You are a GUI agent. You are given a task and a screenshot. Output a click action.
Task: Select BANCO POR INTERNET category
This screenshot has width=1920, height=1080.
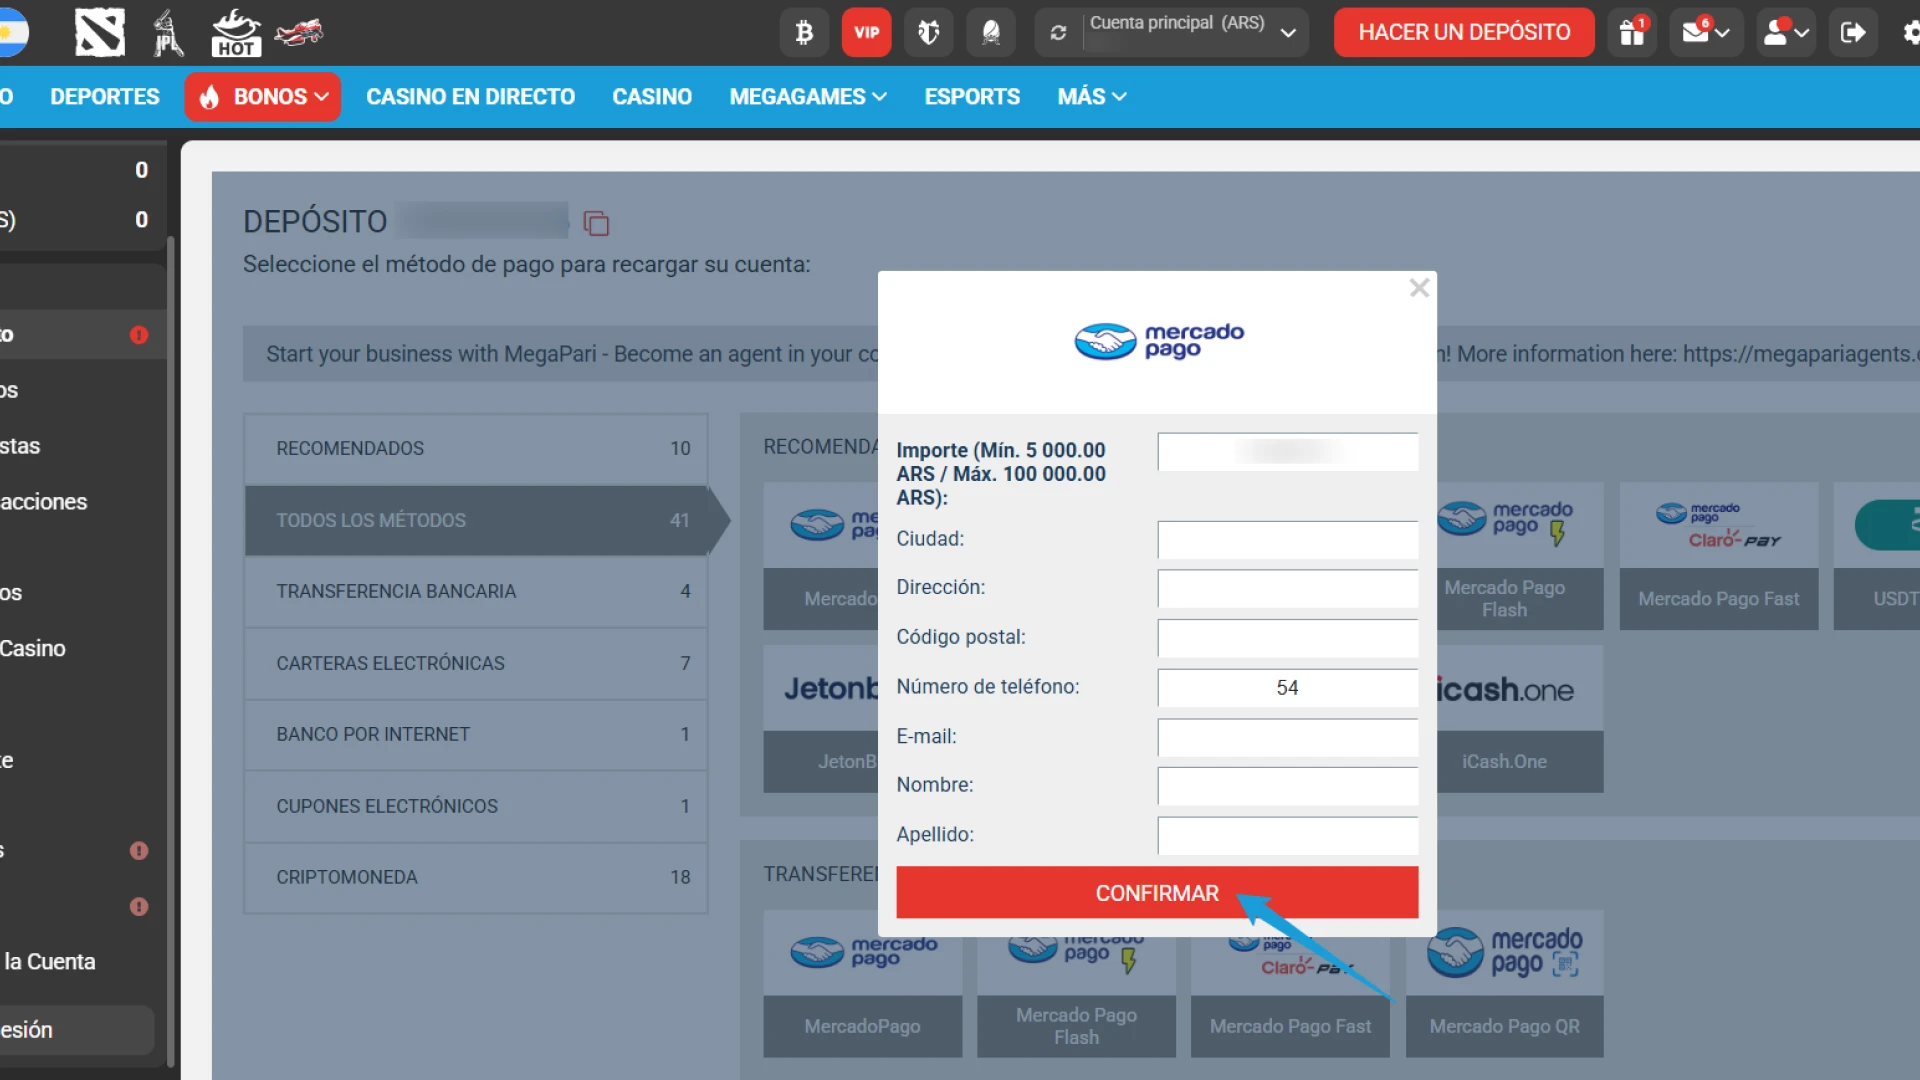pos(476,734)
